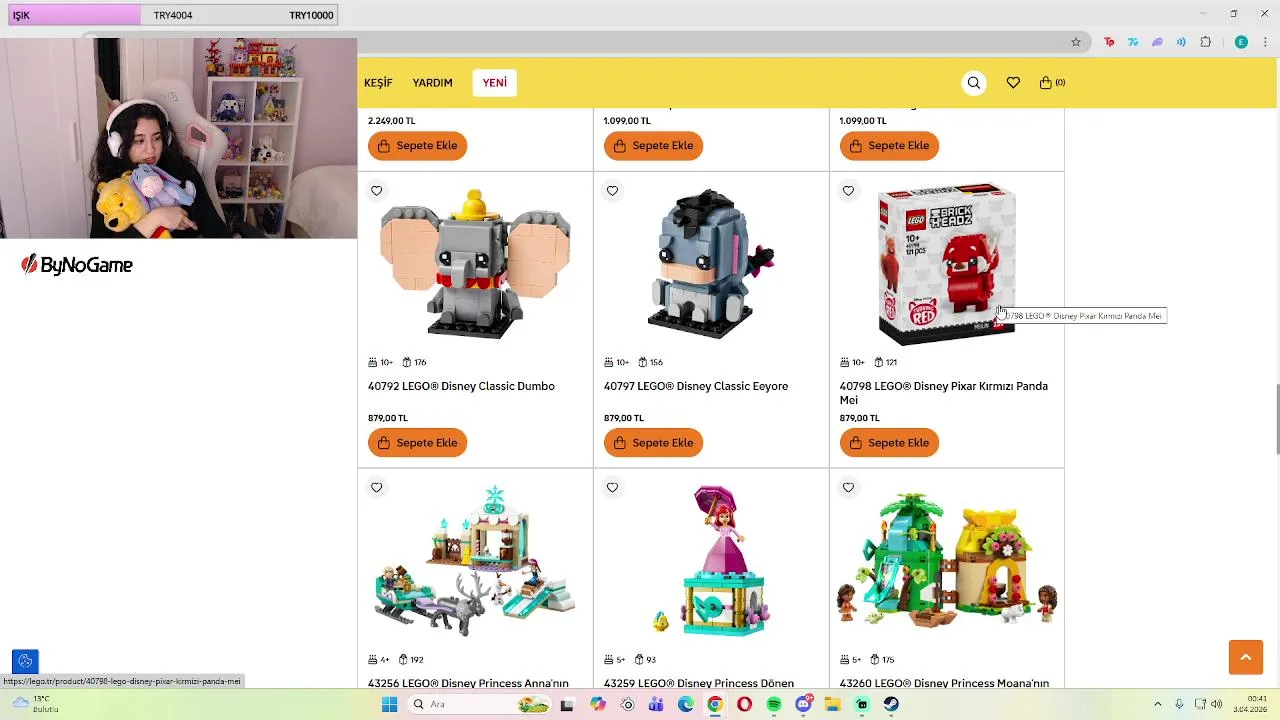Favorite the Anna'nın sleigh set heart

pos(376,488)
